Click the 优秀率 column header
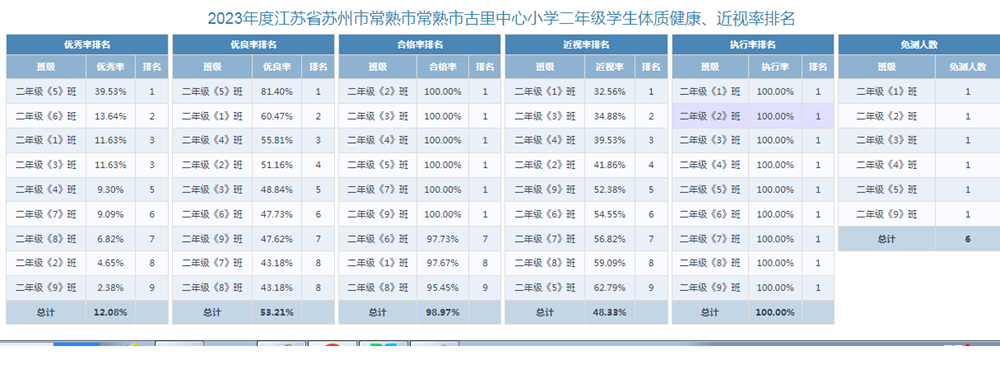This screenshot has width=1000, height=379. pyautogui.click(x=110, y=66)
